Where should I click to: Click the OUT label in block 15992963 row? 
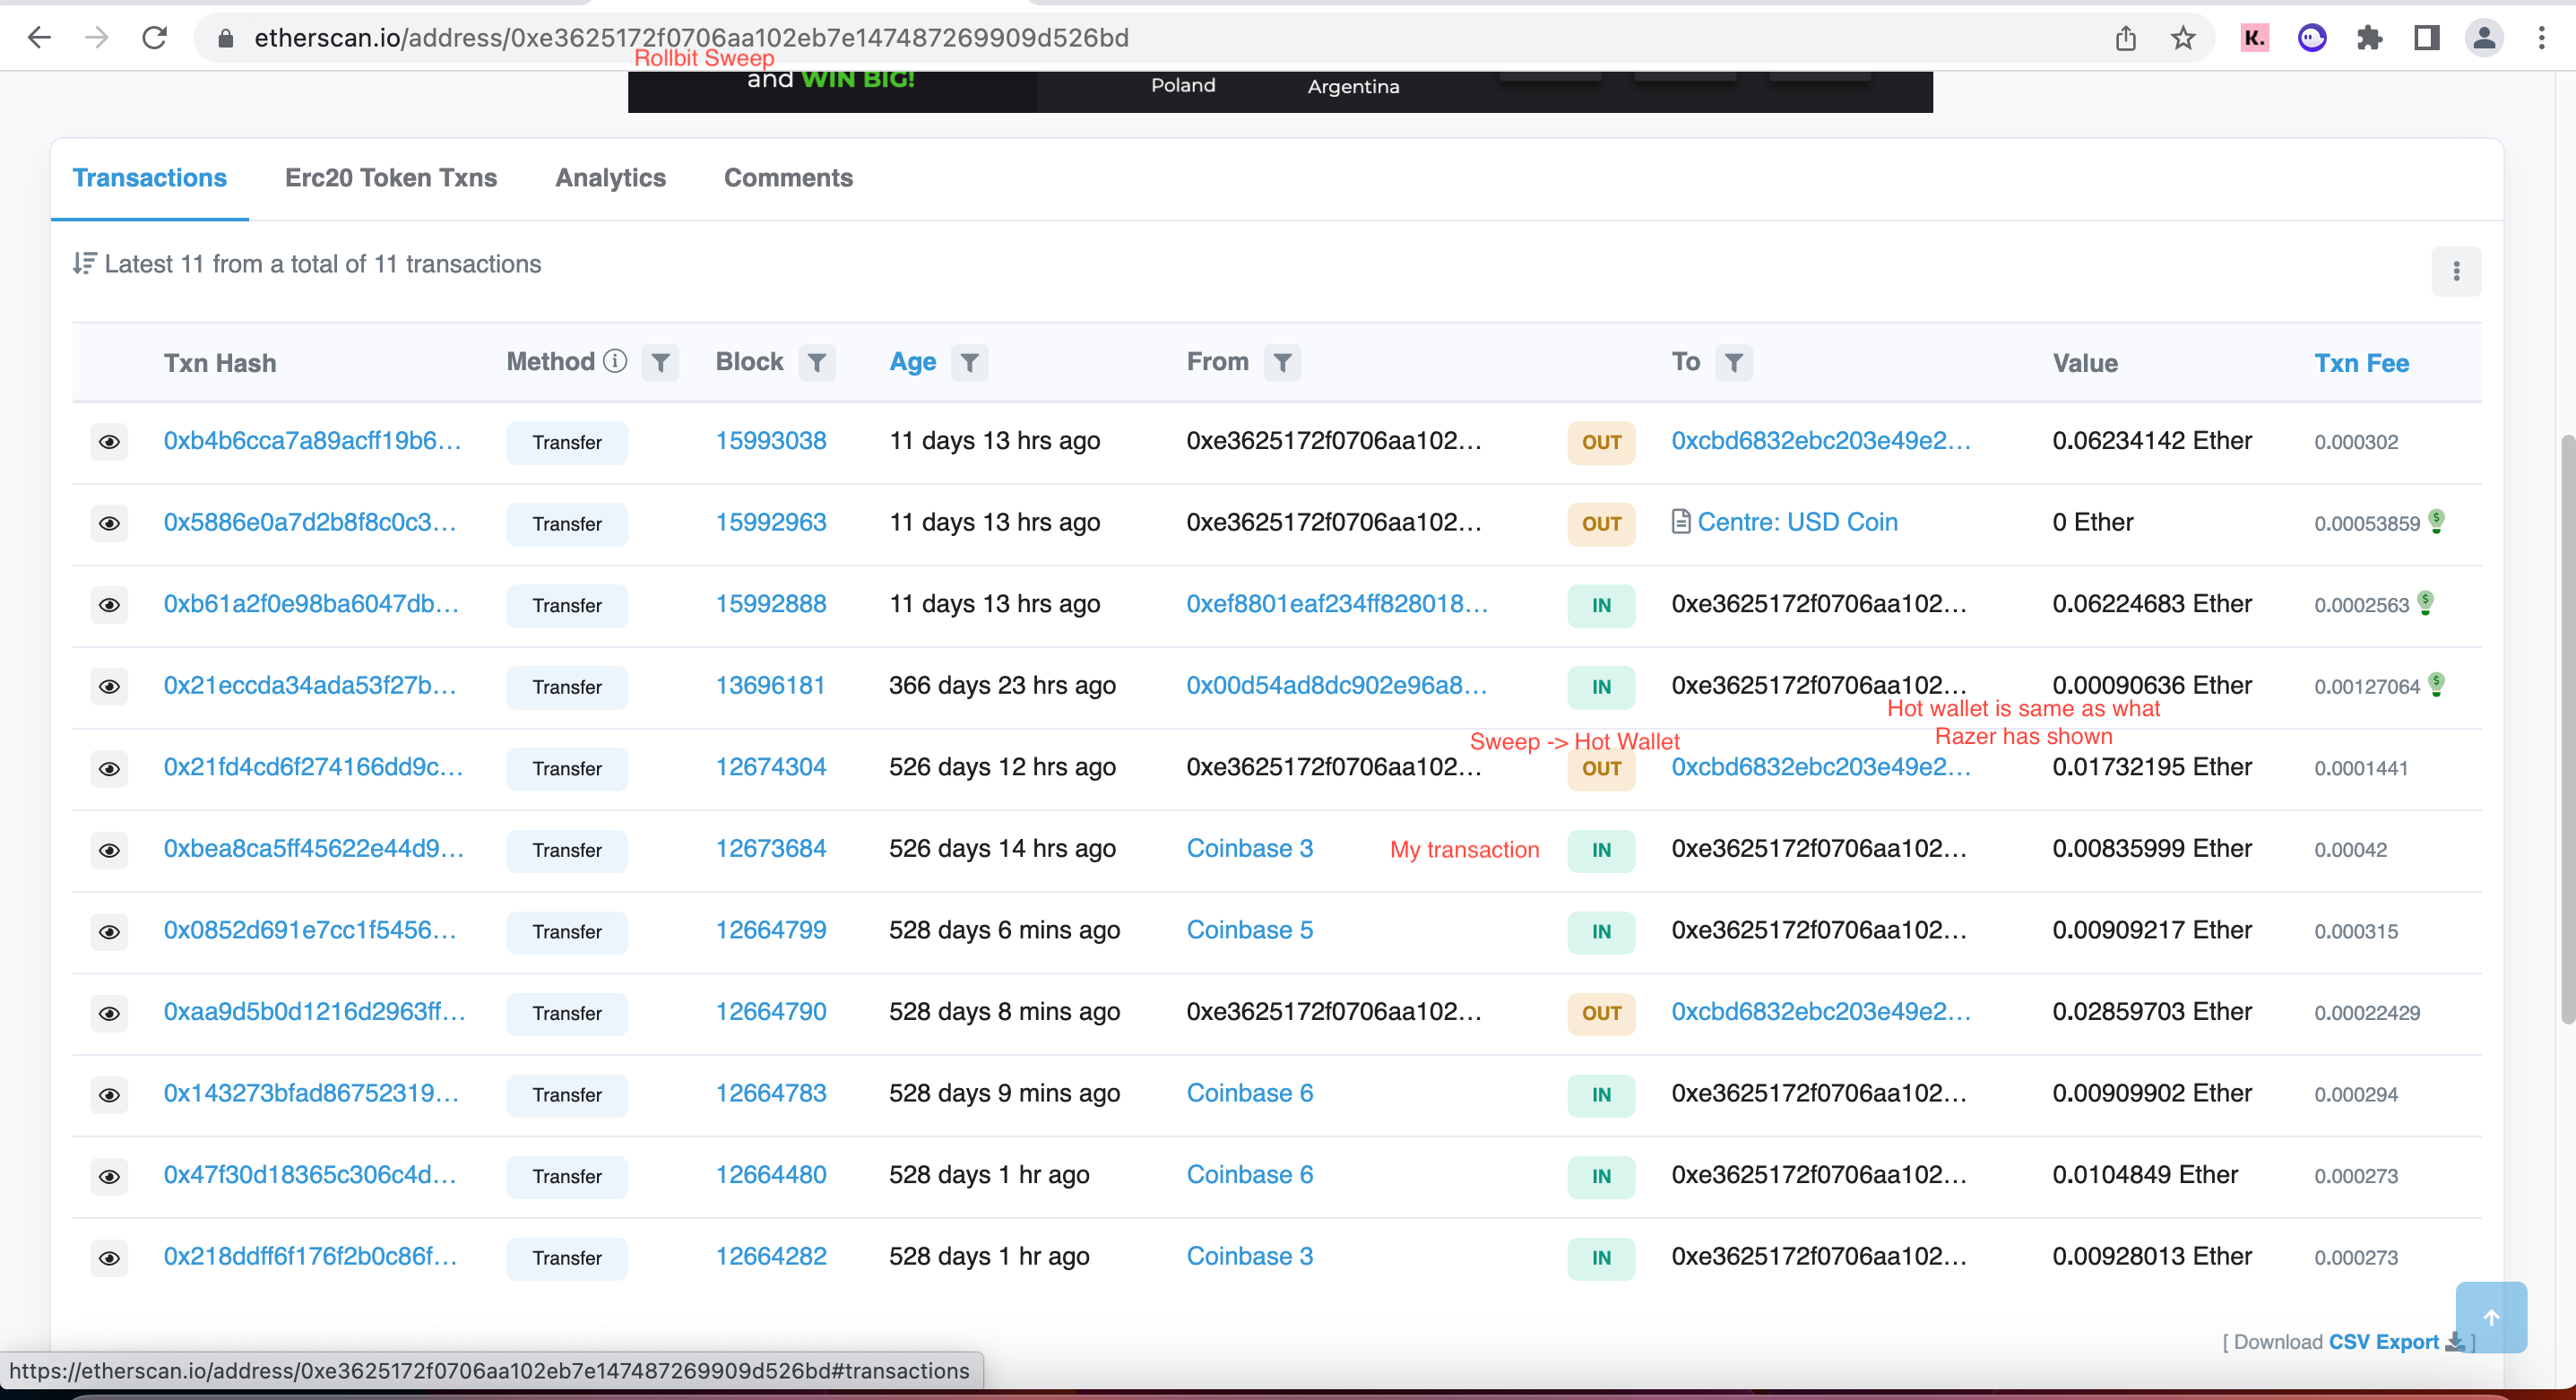1601,524
